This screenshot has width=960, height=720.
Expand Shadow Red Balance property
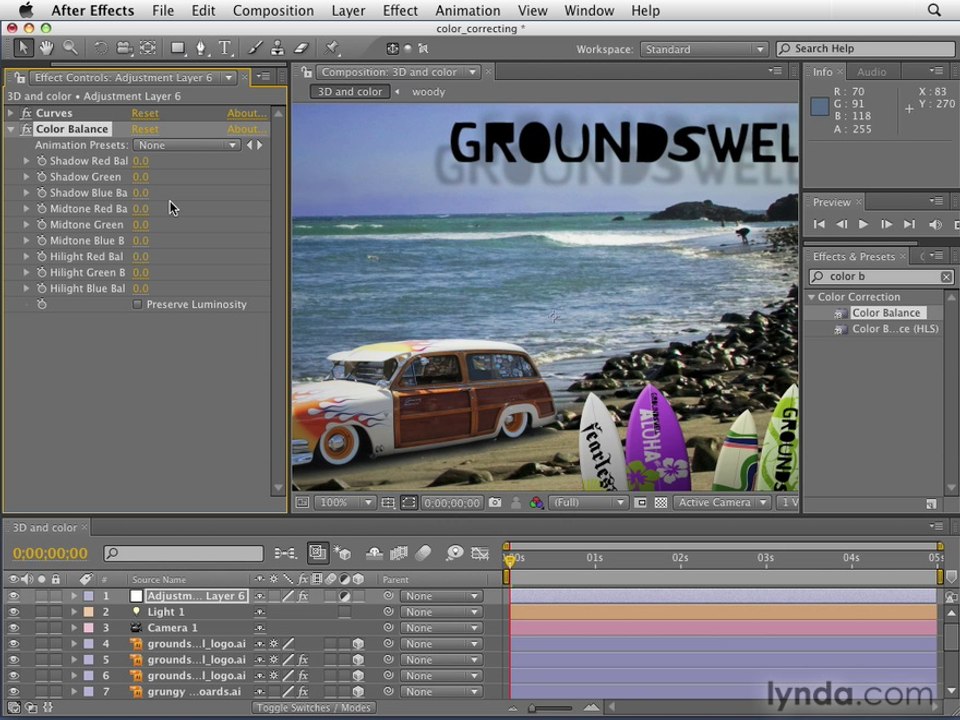(x=26, y=161)
